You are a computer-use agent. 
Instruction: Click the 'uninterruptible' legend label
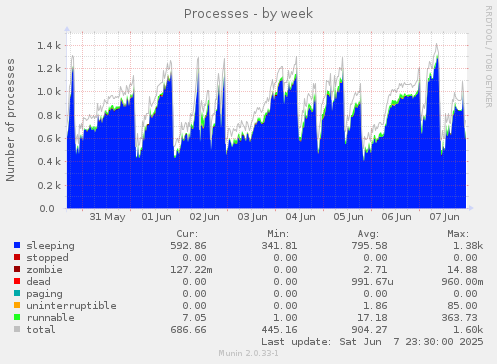click(72, 306)
